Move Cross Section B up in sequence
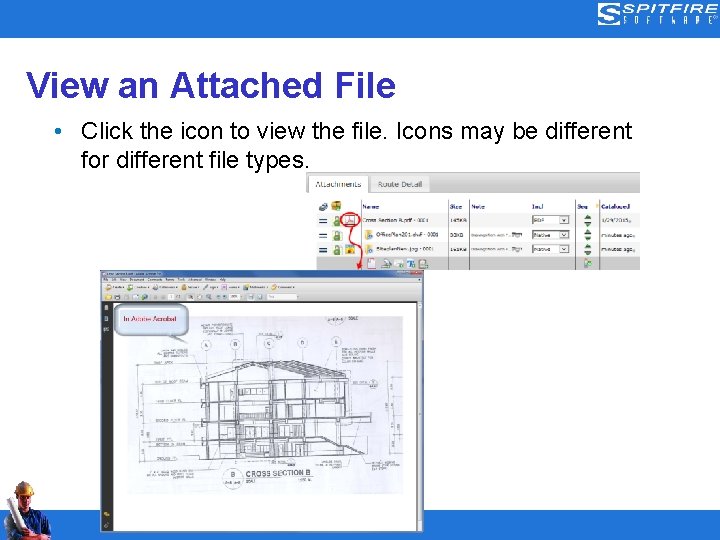 pos(588,218)
